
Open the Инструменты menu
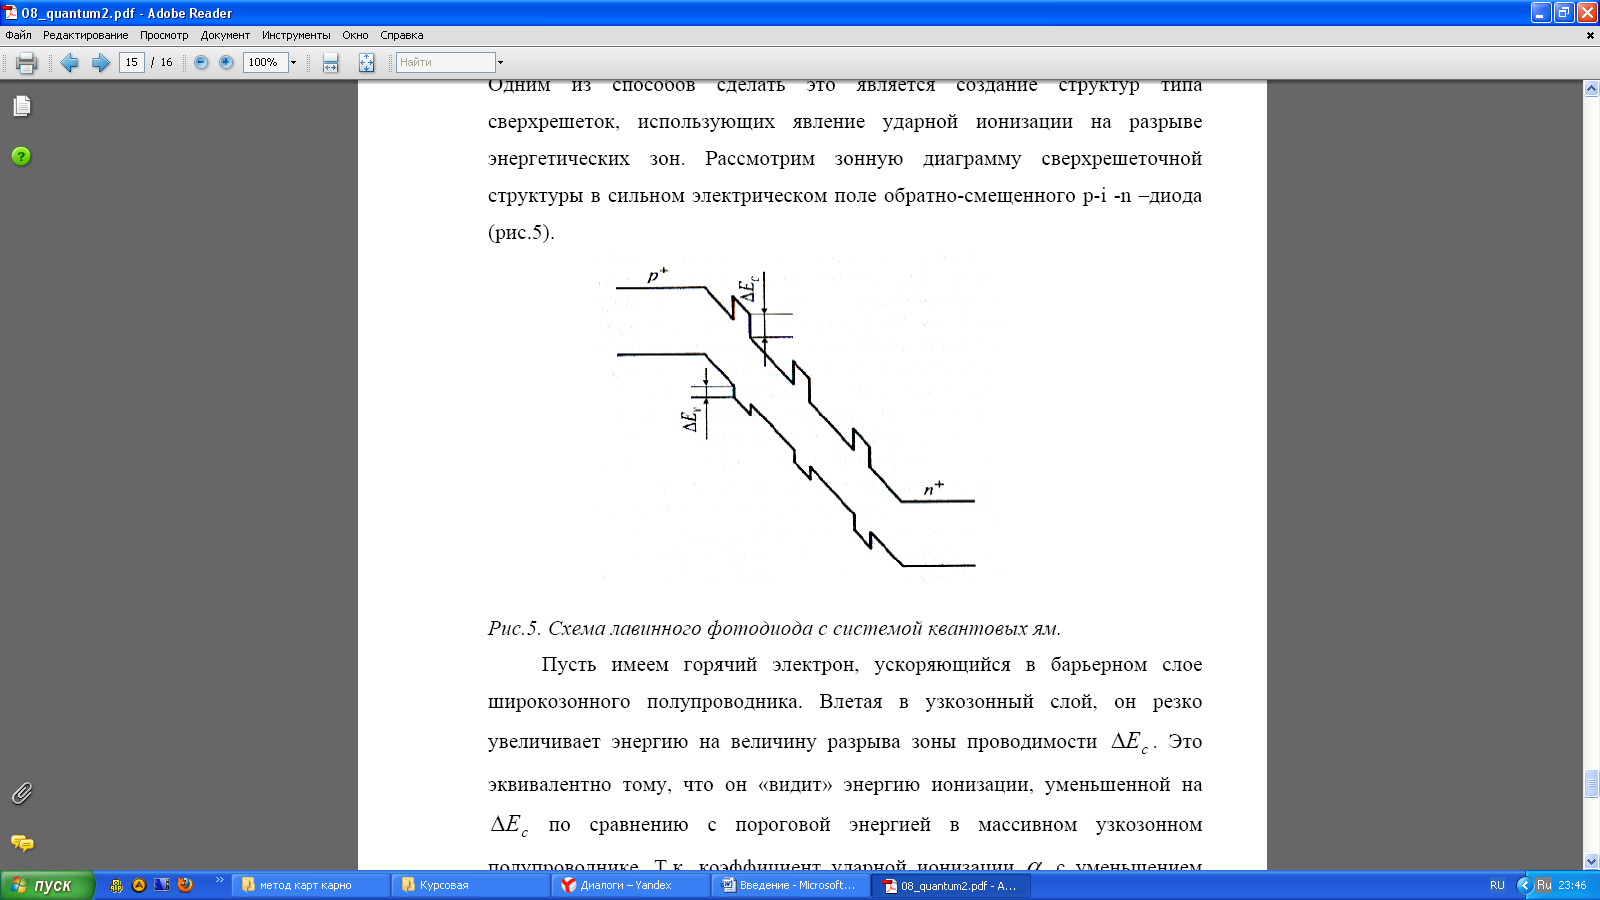296,35
